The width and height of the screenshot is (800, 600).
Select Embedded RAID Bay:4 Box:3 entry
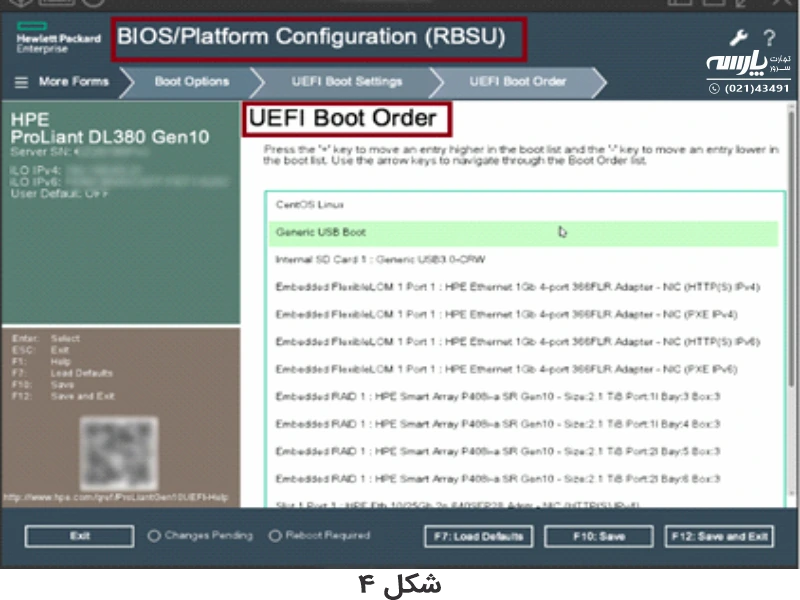[x=524, y=424]
